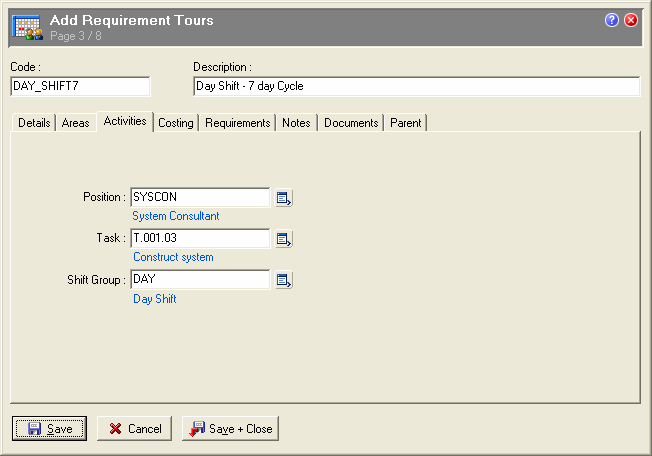Follow the Day Shift link
Screen dimensions: 652x456
coord(155,299)
